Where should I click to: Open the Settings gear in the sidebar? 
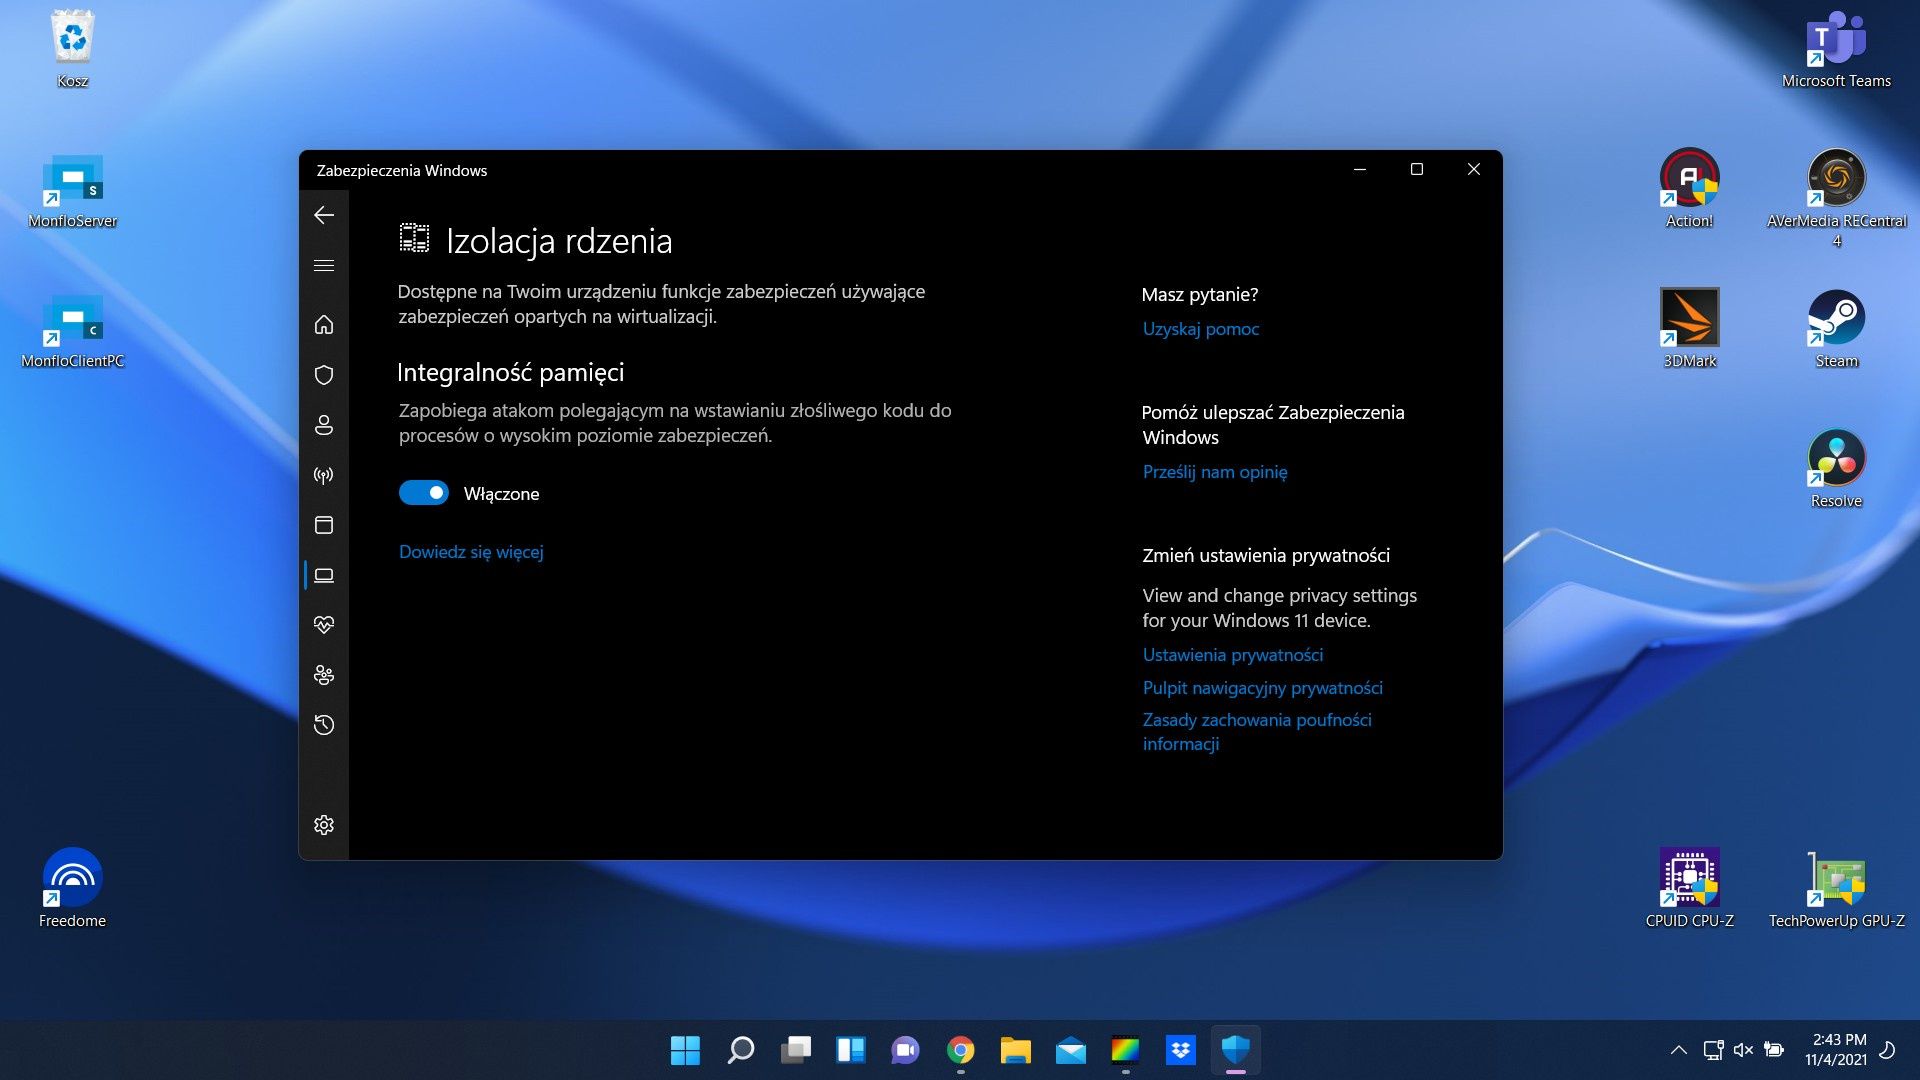click(324, 825)
